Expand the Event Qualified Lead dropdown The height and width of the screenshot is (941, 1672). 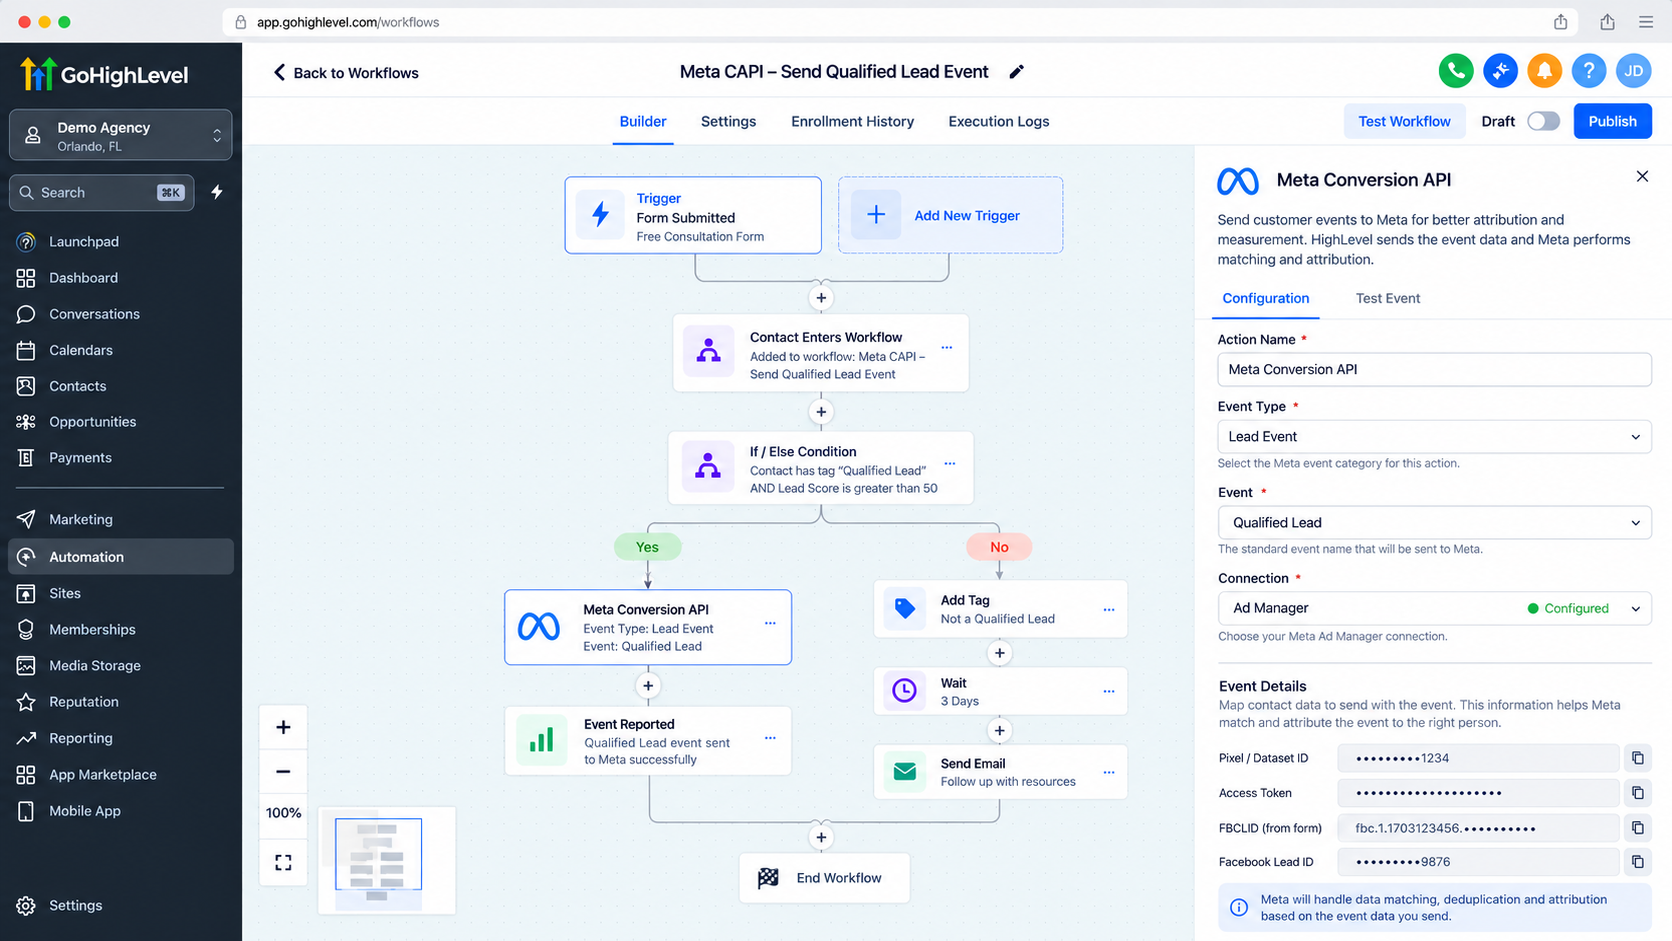[1434, 523]
